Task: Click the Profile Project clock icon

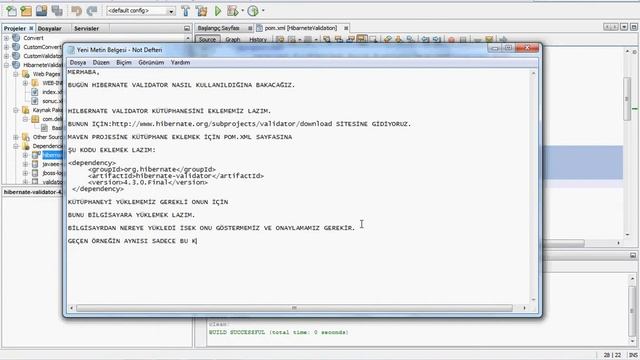Action: pos(253,11)
